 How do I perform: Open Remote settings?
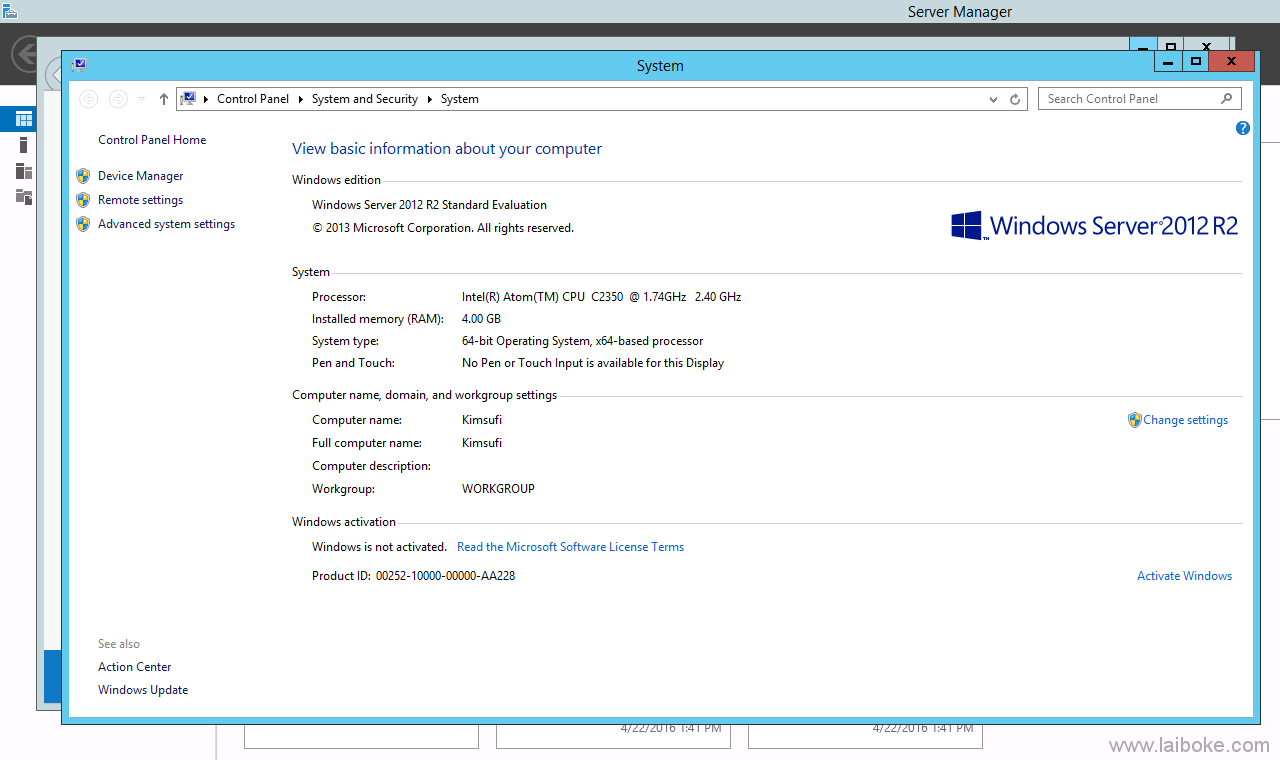coord(140,200)
